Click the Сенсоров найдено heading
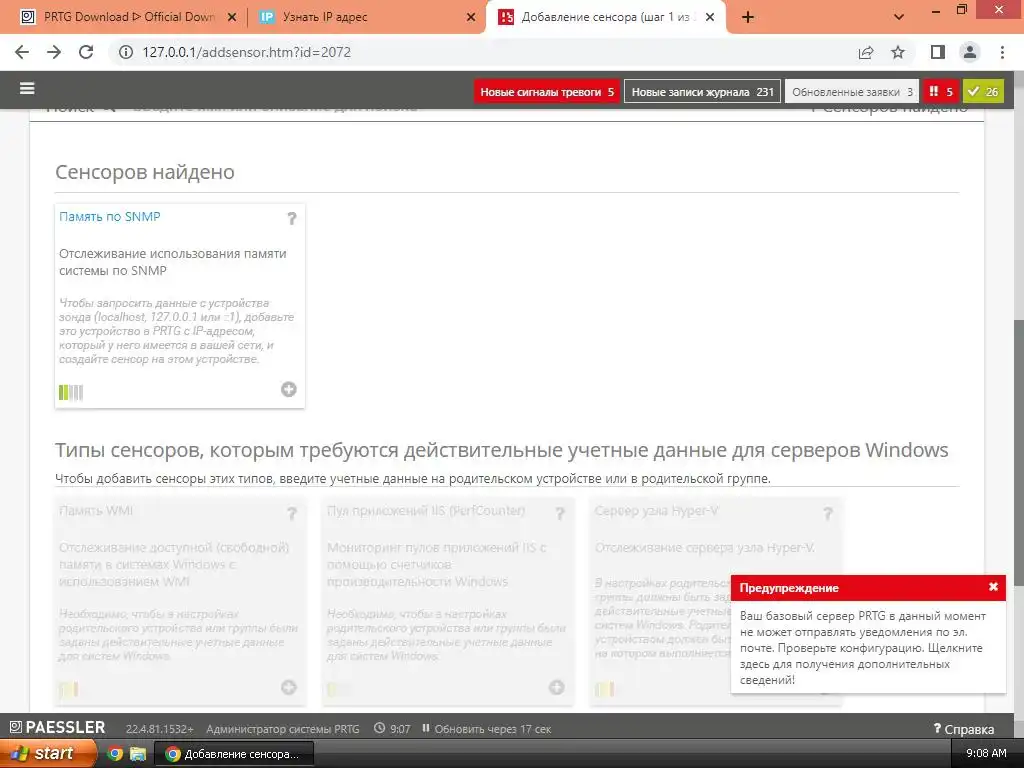 144,172
